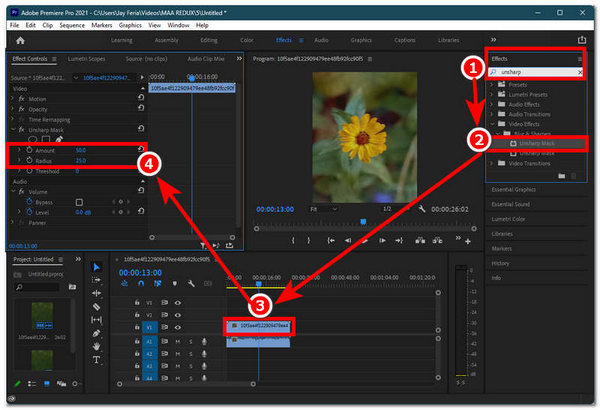Open Fit zoom level dropdown

click(x=323, y=209)
